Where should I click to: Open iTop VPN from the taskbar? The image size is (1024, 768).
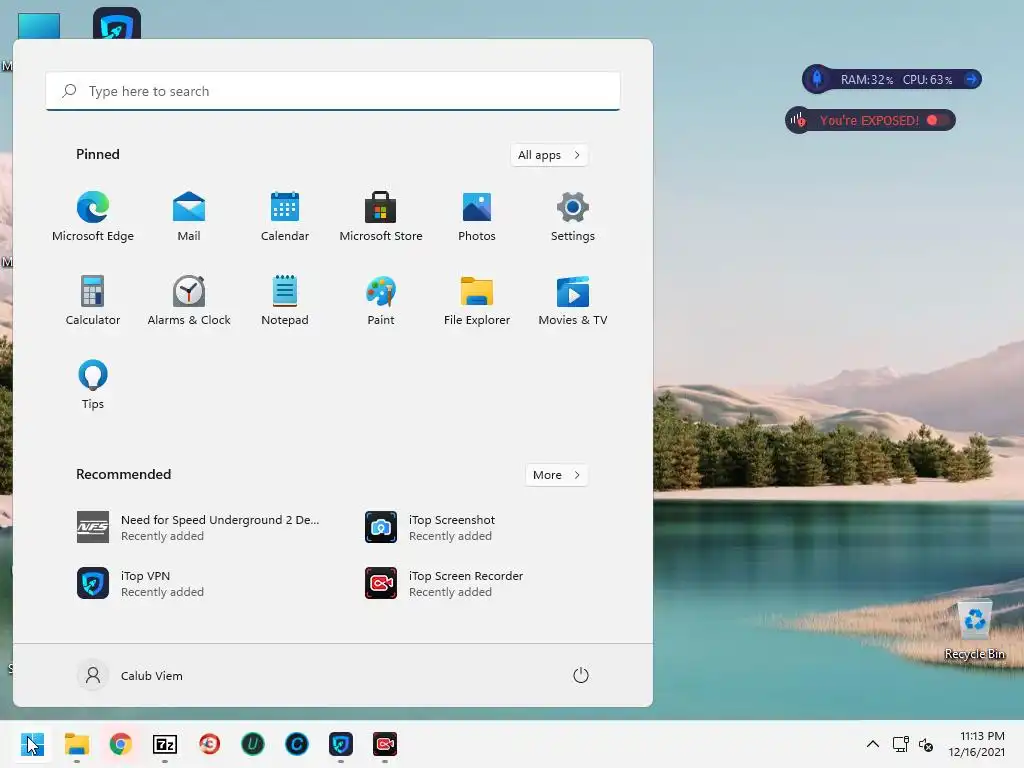click(x=341, y=744)
